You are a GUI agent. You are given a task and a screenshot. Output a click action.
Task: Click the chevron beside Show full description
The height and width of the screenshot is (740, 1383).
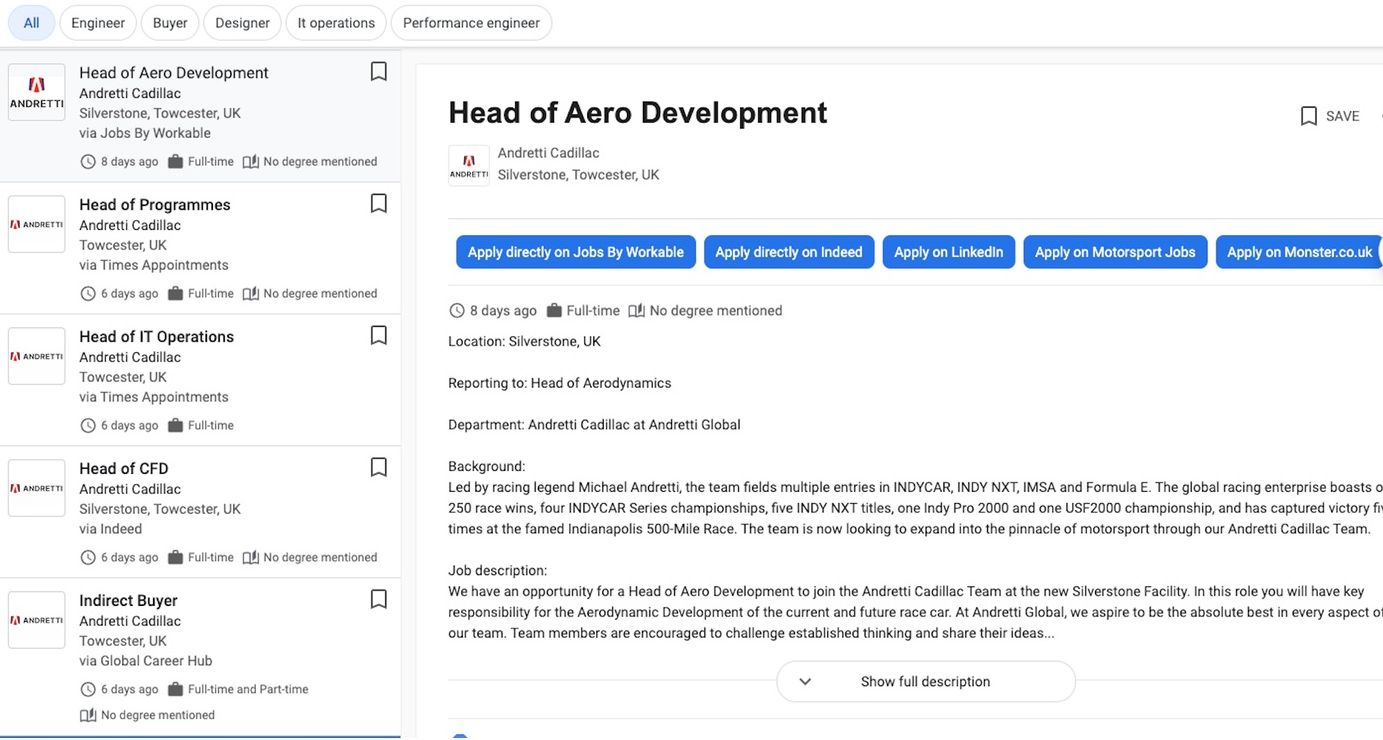tap(805, 682)
